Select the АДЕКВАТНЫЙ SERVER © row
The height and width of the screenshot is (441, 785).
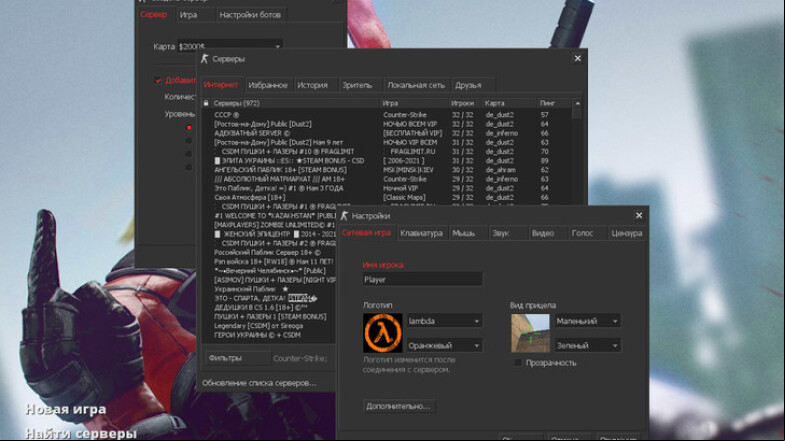tap(386, 133)
